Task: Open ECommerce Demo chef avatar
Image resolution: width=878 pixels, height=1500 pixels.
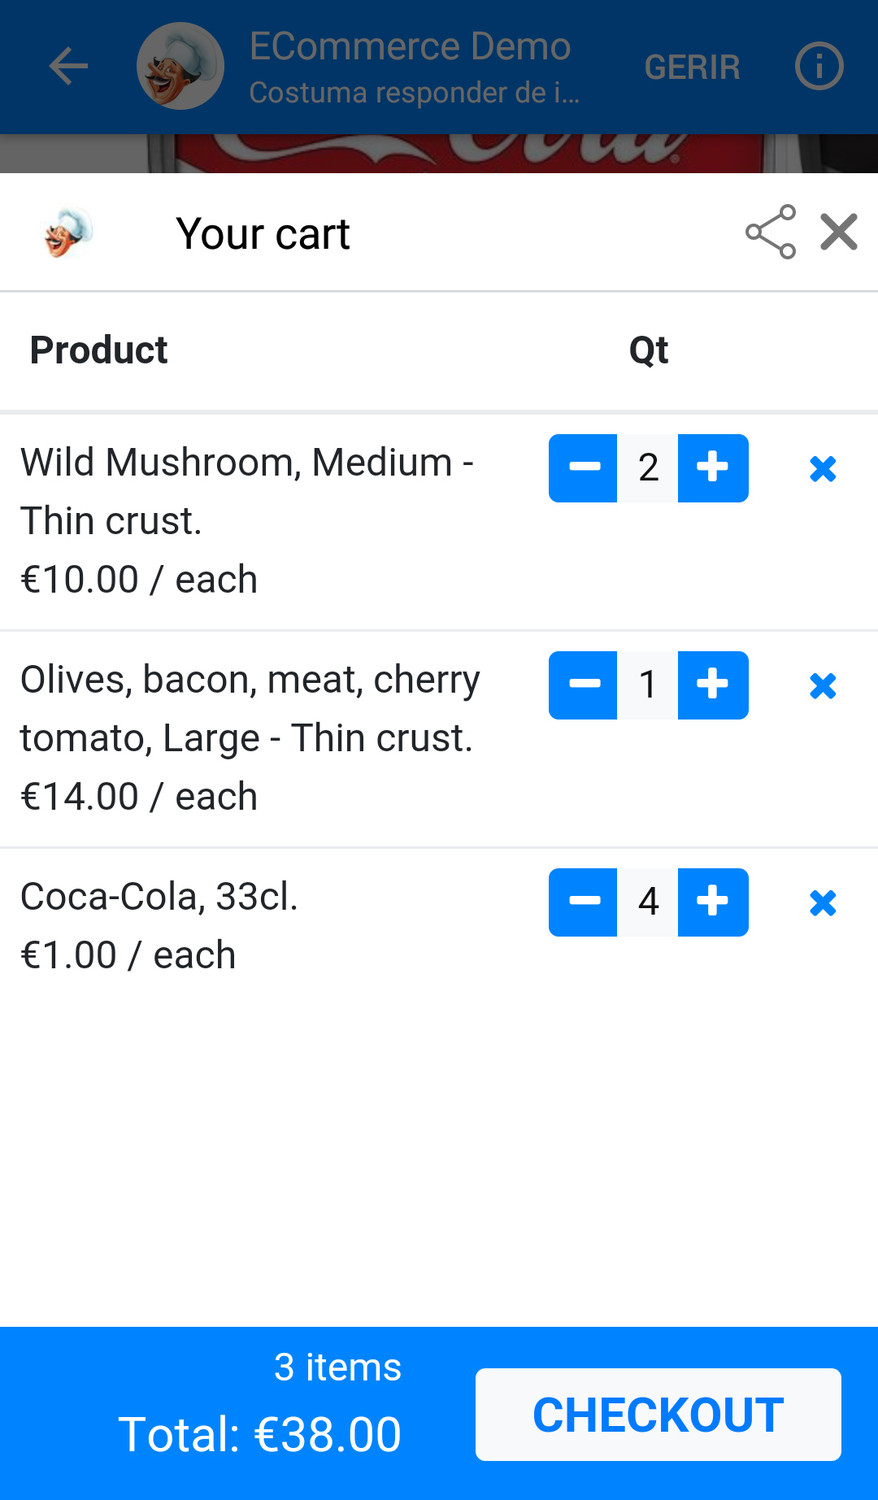Action: tap(180, 67)
